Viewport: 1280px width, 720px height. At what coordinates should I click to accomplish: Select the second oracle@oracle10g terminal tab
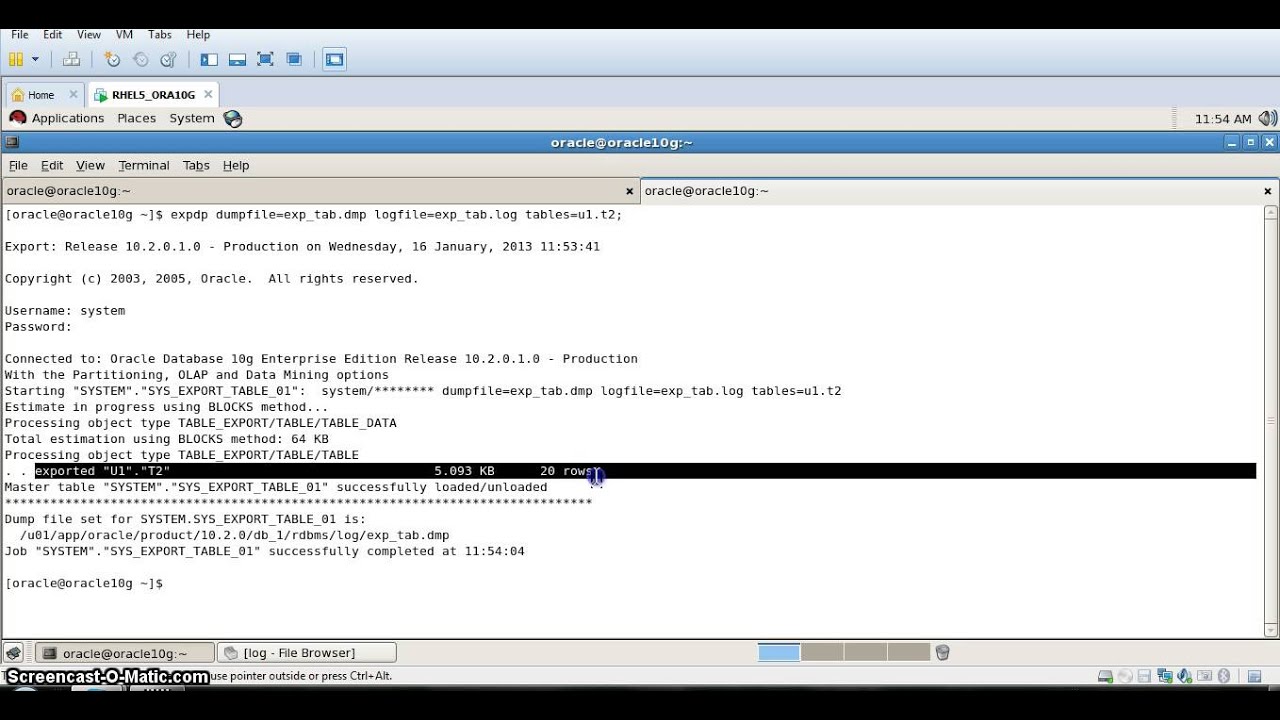959,191
